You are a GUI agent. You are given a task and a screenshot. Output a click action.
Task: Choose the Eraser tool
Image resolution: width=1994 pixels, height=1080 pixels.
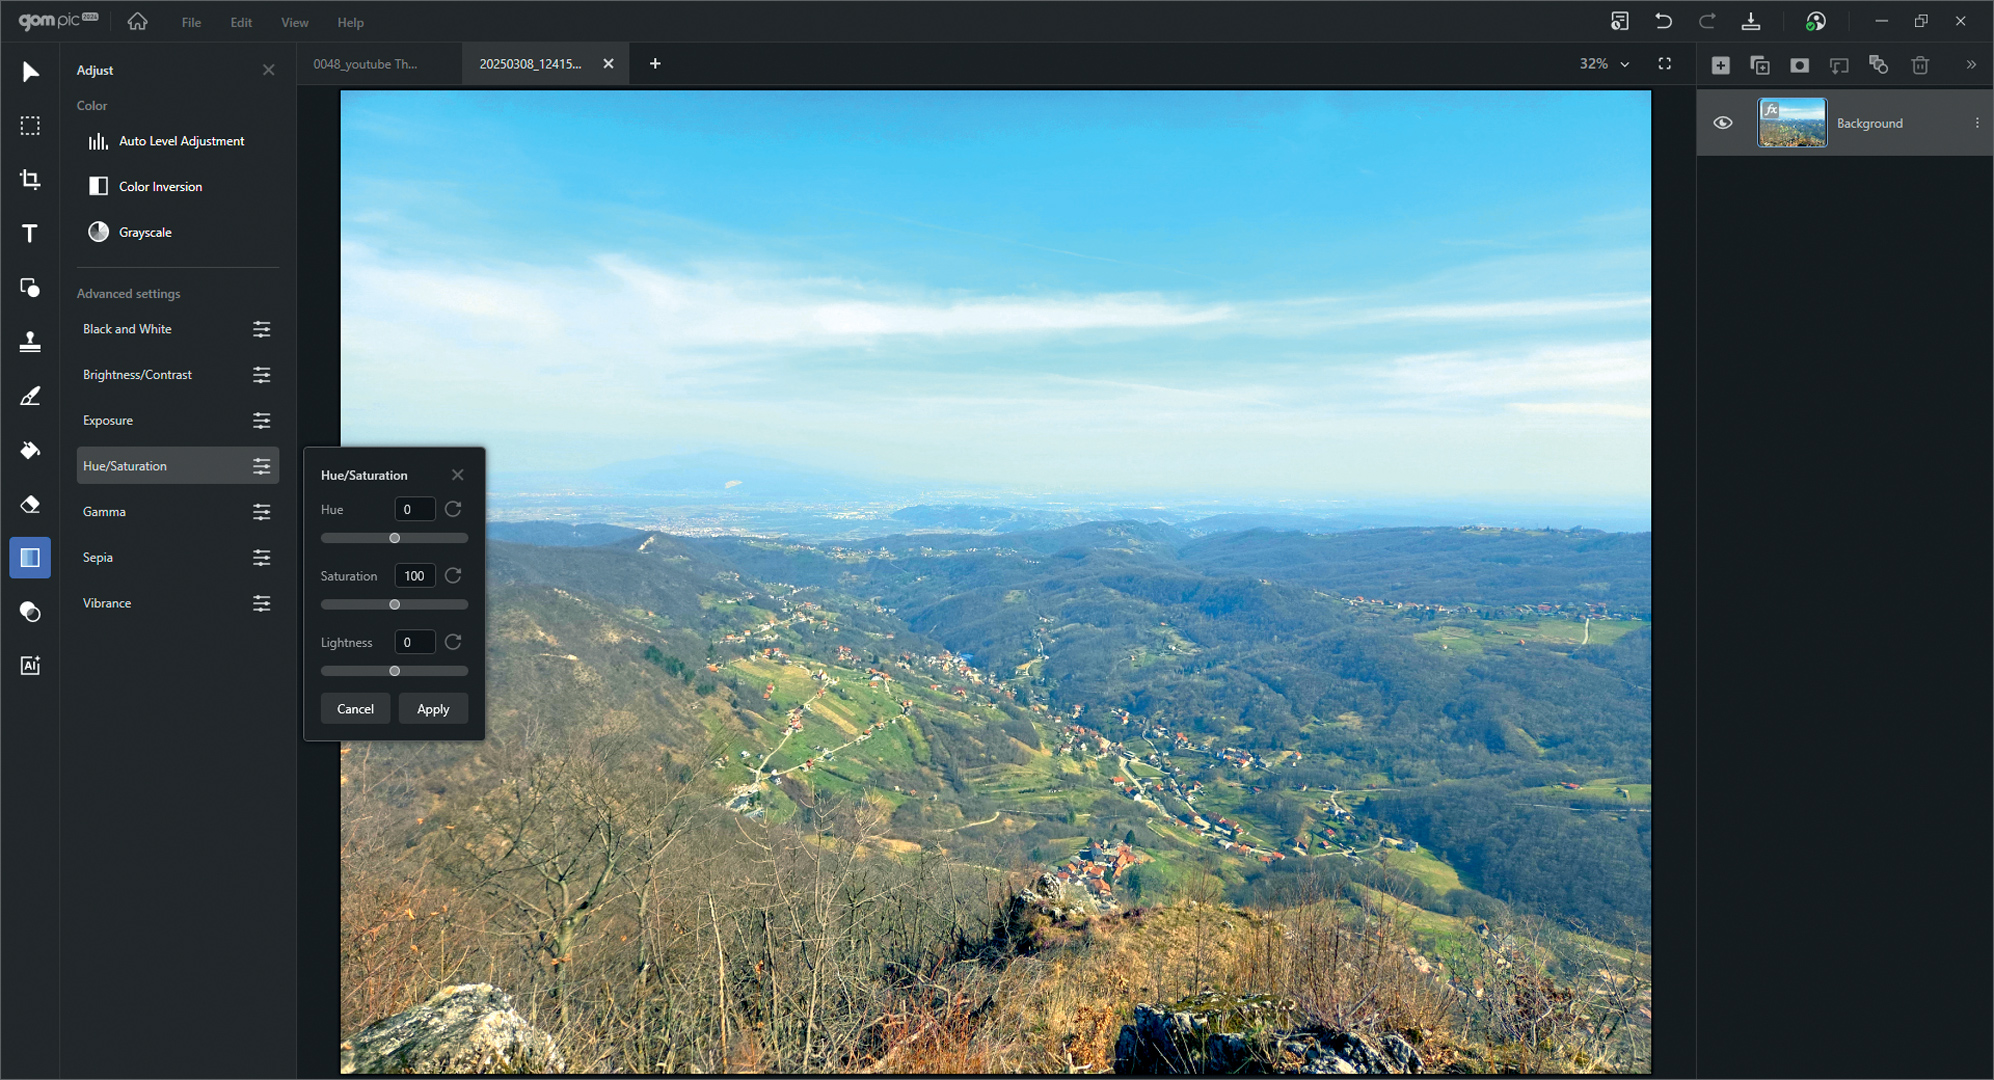[30, 504]
